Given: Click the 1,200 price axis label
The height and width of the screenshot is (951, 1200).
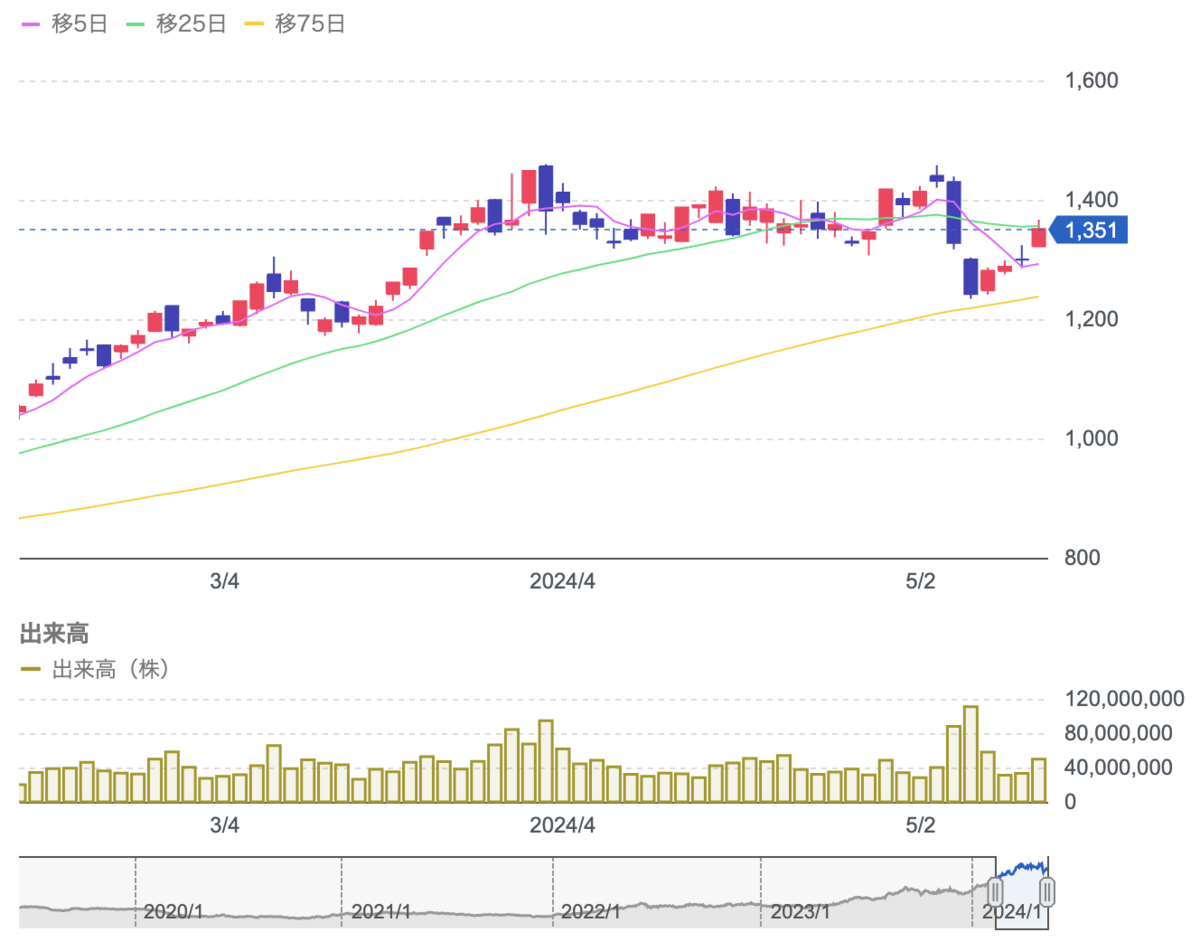Looking at the screenshot, I should point(1091,319).
